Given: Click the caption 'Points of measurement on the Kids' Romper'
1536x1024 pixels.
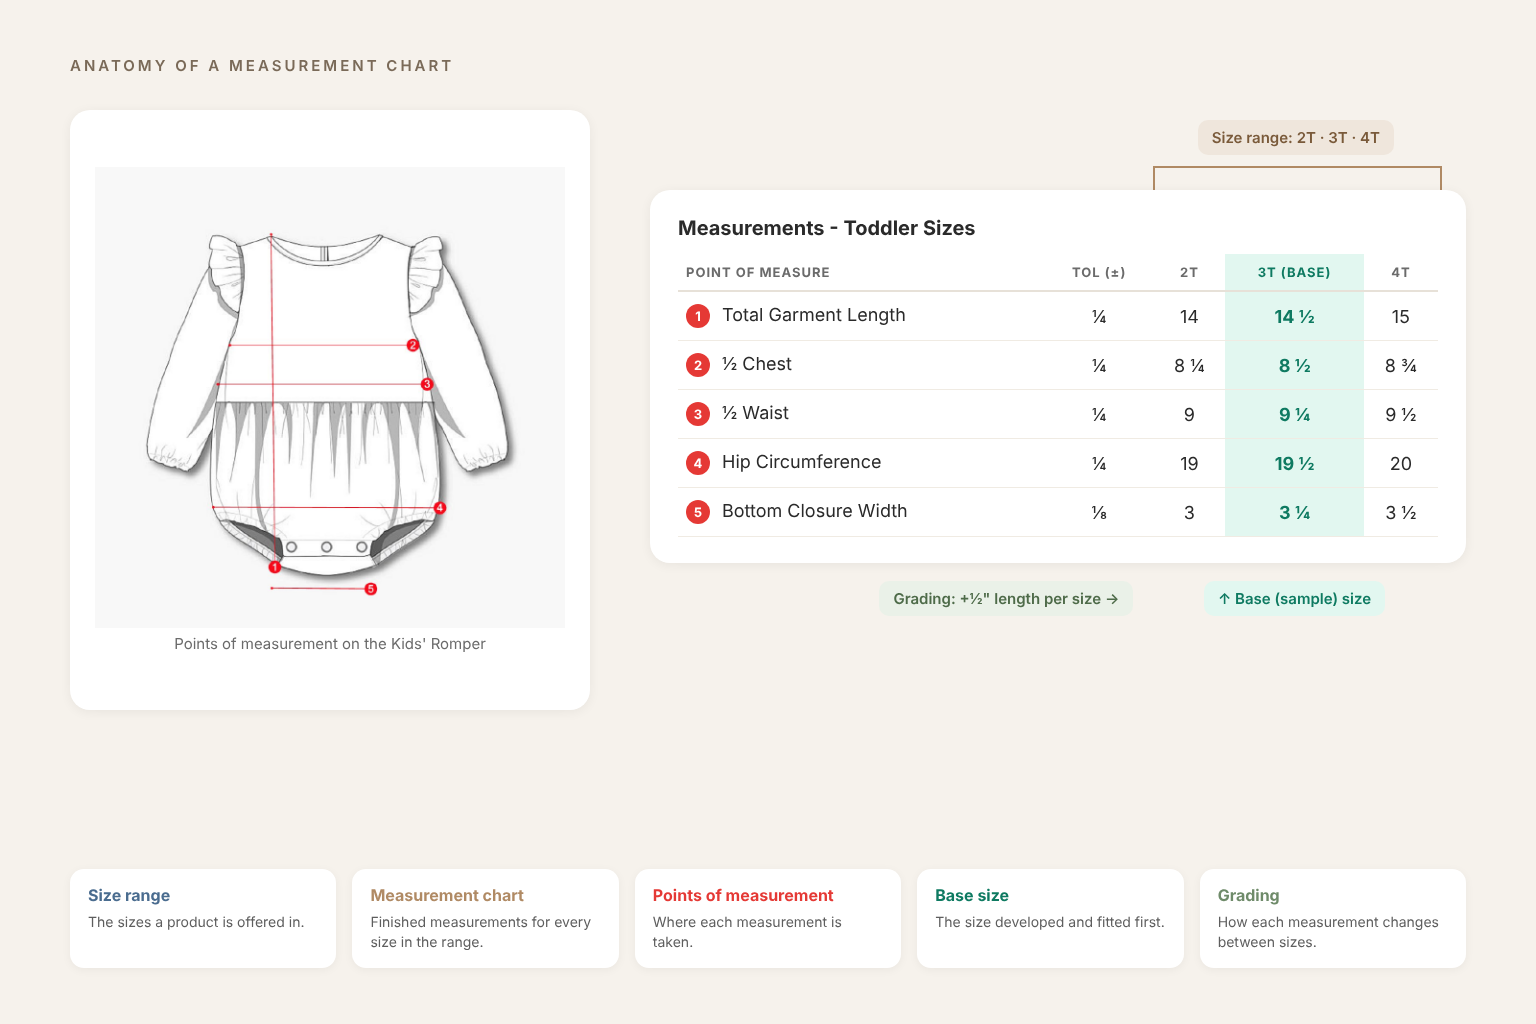Looking at the screenshot, I should (x=330, y=644).
